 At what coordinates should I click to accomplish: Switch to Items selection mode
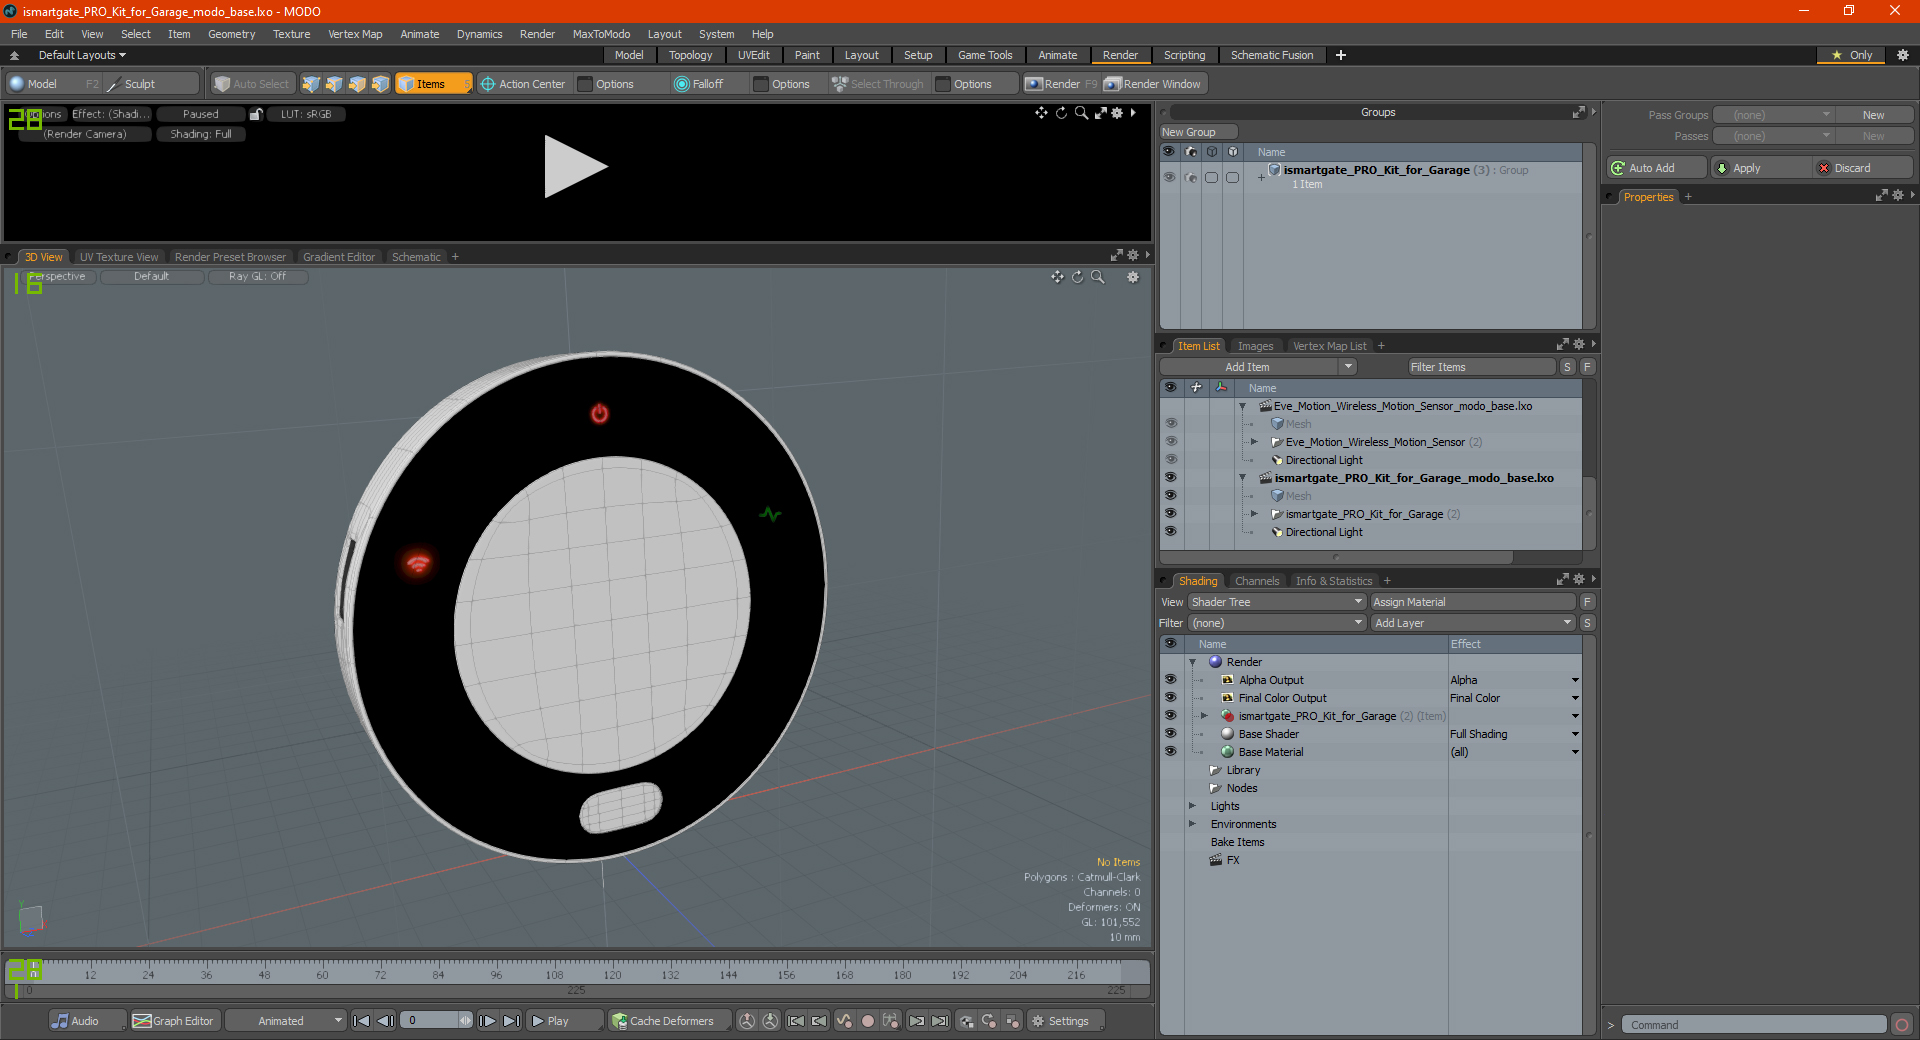pos(433,84)
